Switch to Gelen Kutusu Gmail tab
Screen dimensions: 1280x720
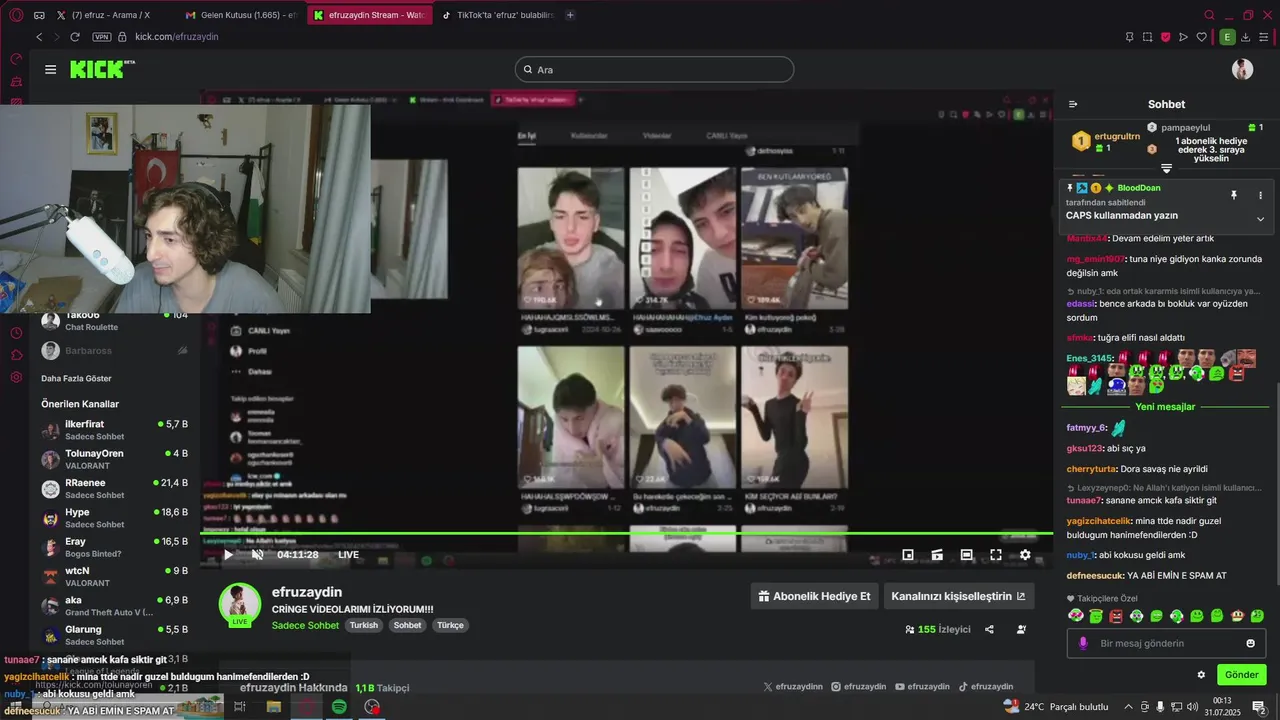pyautogui.click(x=240, y=15)
